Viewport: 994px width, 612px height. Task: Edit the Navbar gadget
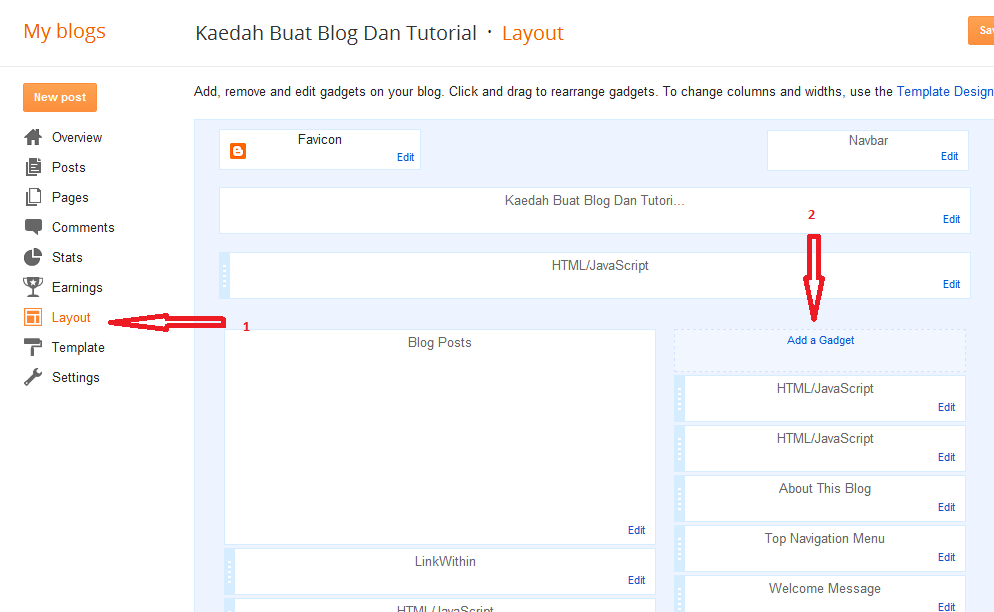click(x=949, y=156)
